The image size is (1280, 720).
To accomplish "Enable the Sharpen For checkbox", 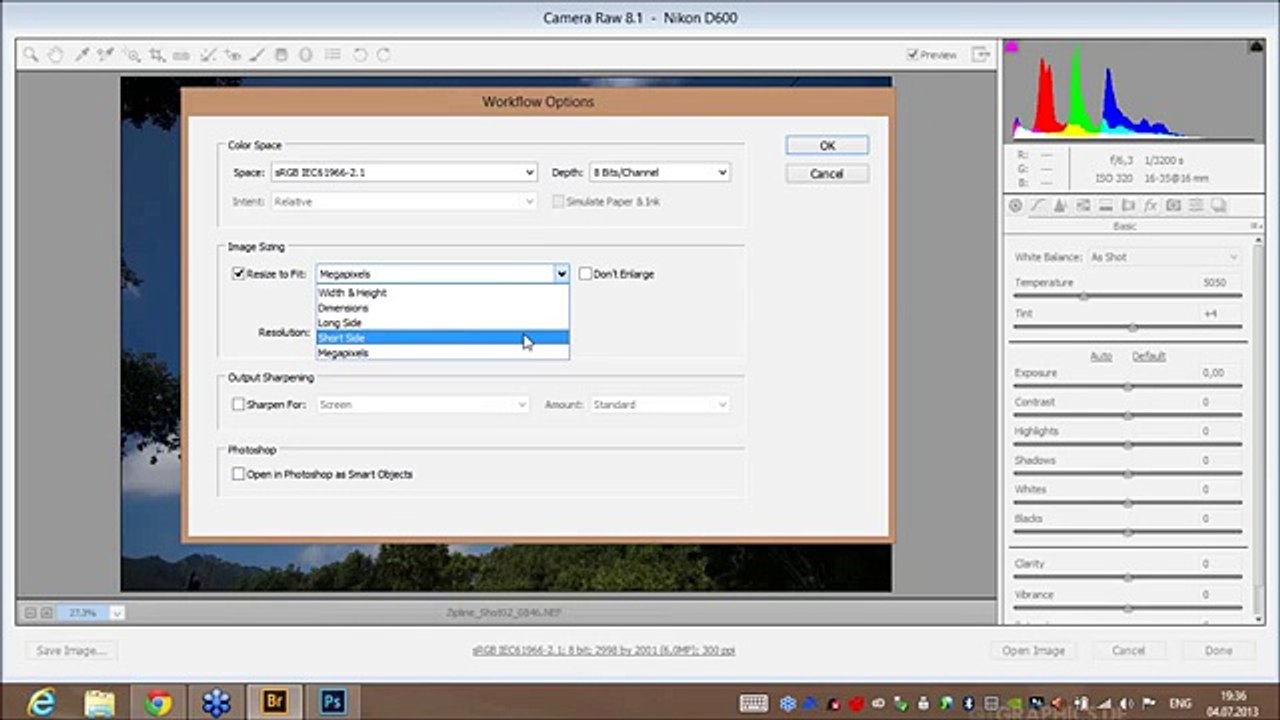I will (239, 405).
